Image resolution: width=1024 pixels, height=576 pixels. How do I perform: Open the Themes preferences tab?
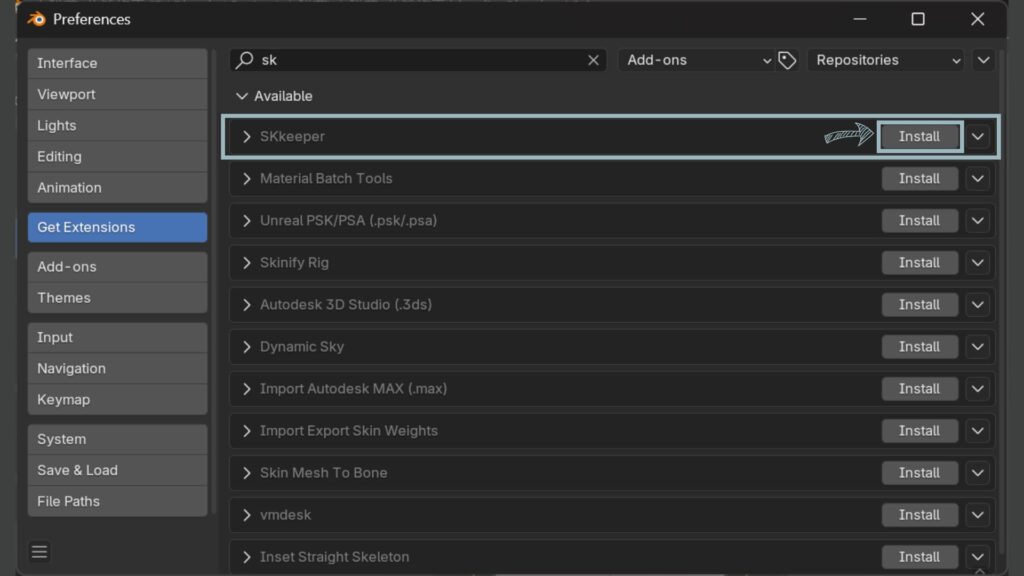pos(118,298)
